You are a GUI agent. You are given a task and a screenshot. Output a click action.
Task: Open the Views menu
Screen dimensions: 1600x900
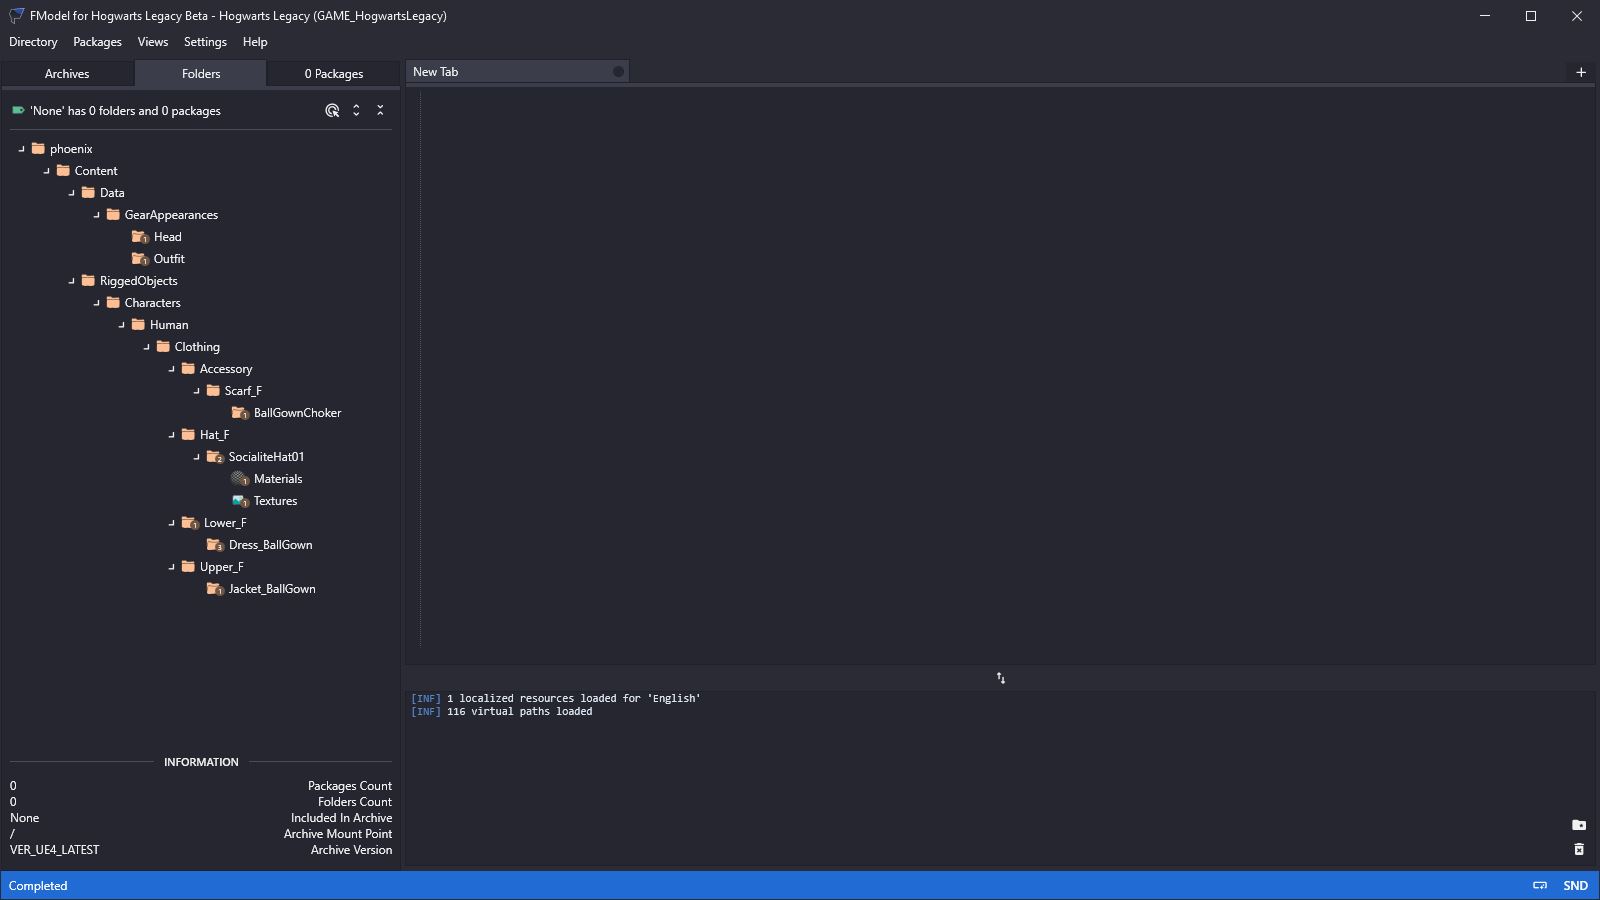click(152, 42)
